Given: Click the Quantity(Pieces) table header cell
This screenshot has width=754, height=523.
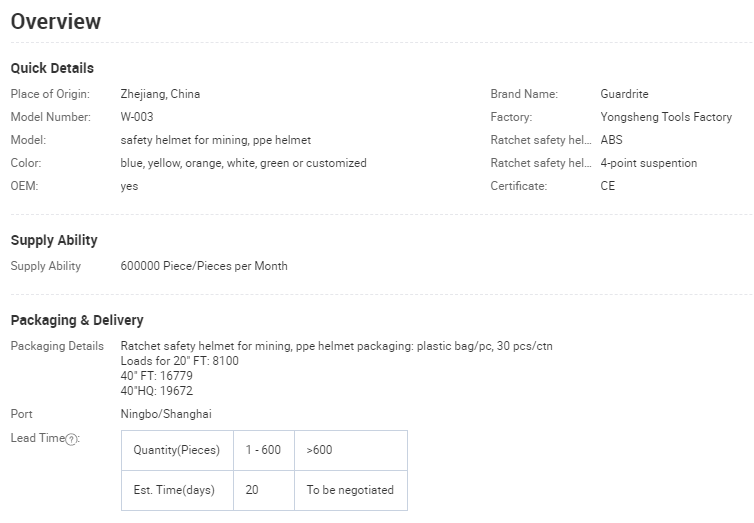Looking at the screenshot, I should (177, 450).
